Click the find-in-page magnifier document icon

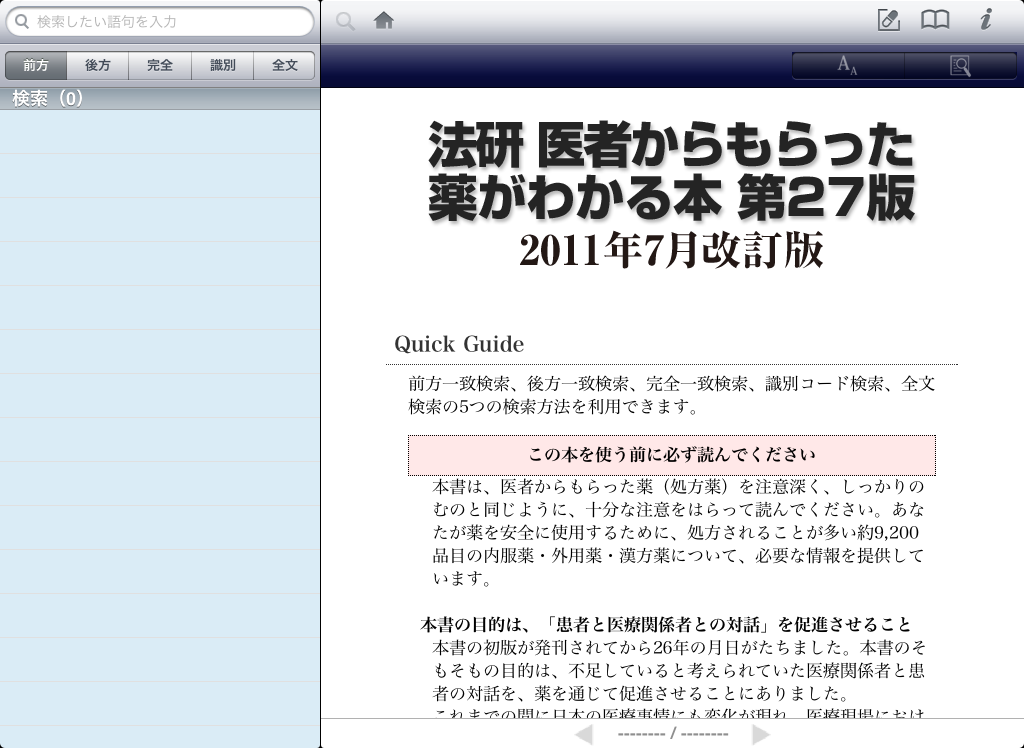[960, 66]
